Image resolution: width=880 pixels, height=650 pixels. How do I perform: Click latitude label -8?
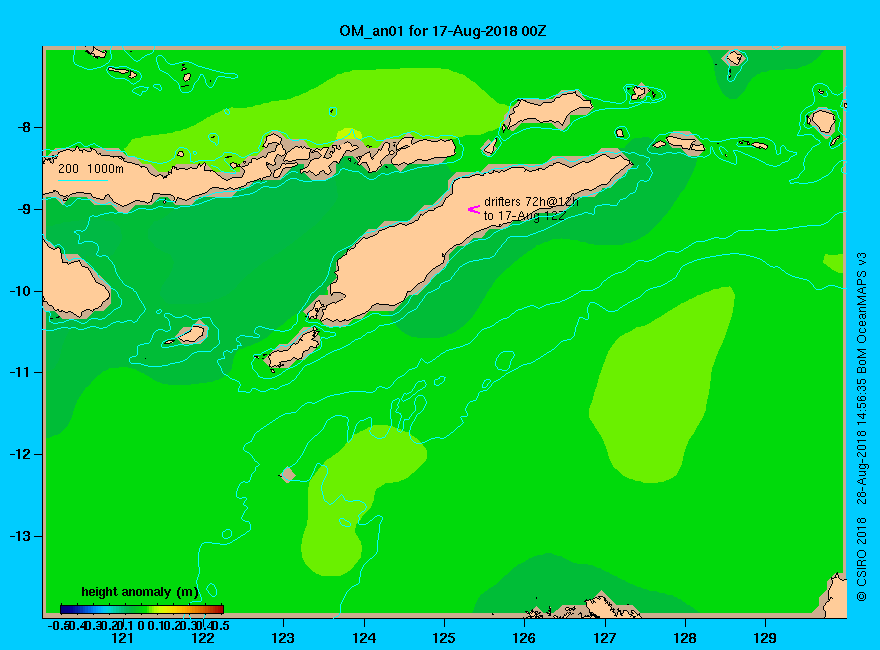click(x=24, y=127)
